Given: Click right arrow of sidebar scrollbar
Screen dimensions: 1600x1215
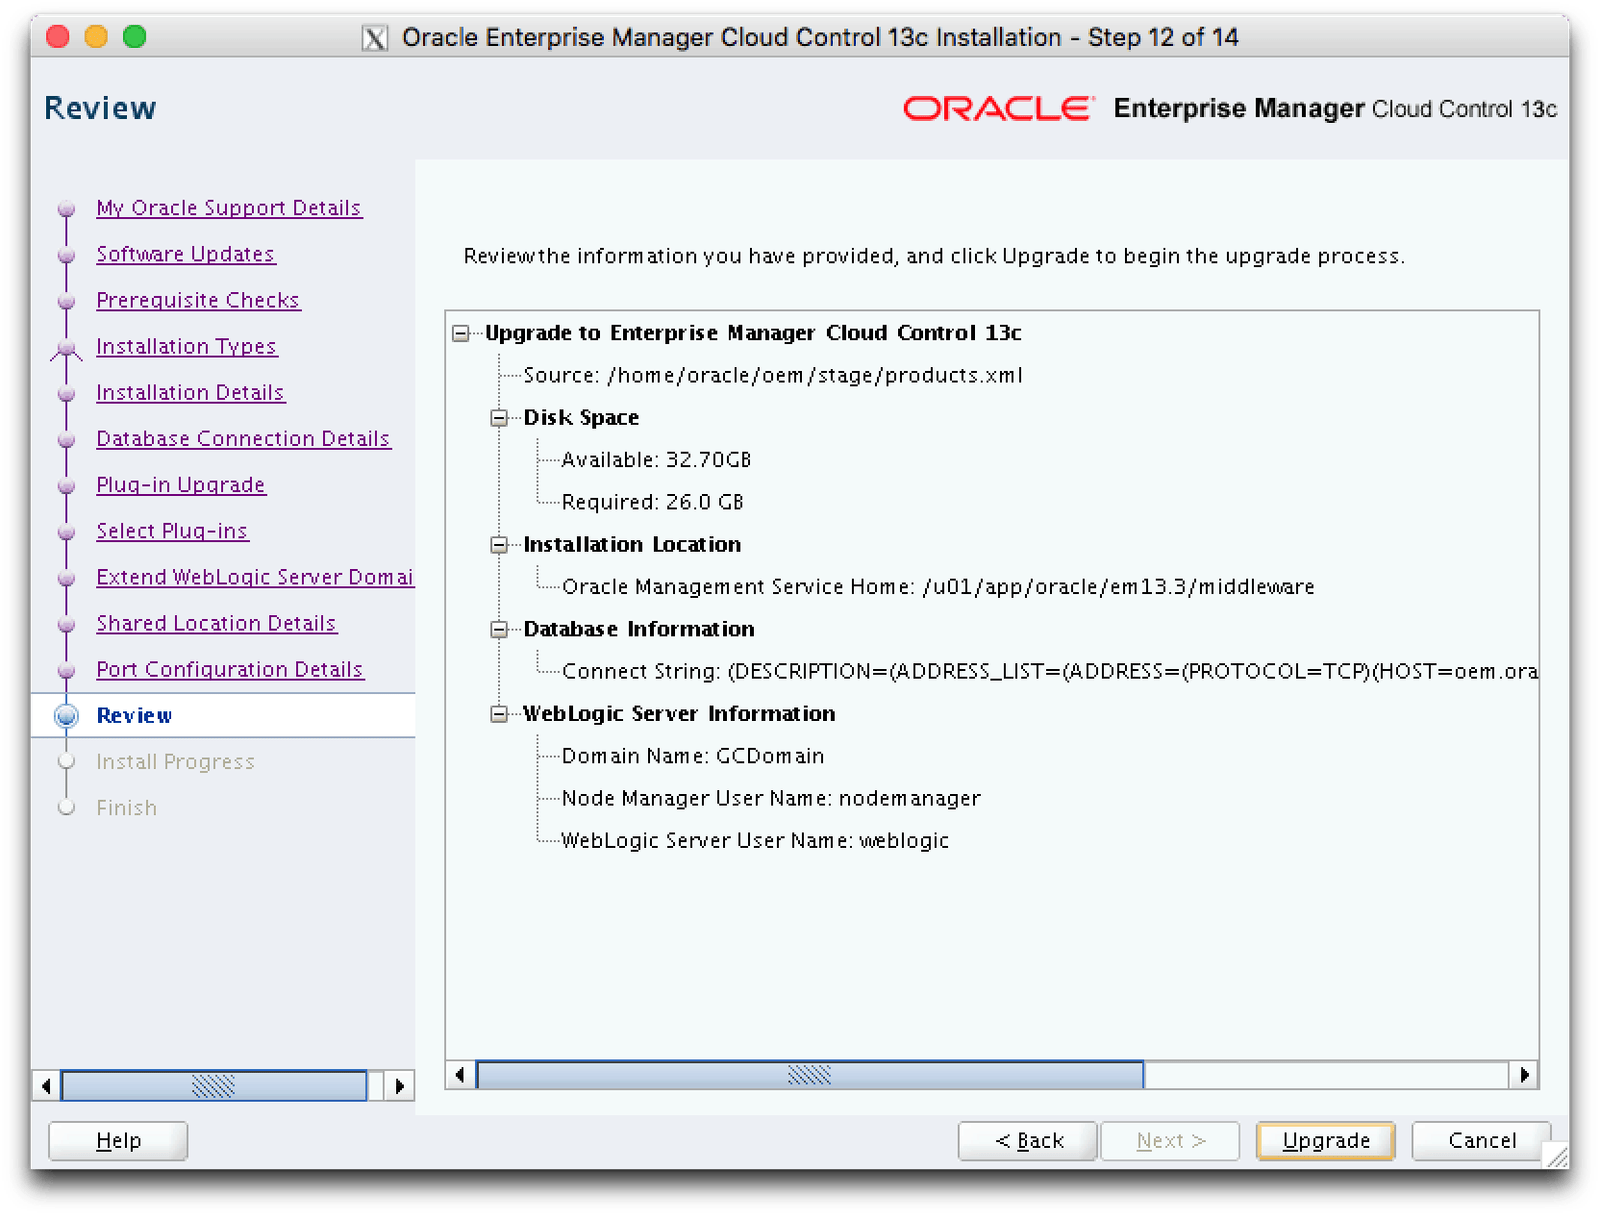Looking at the screenshot, I should (399, 1086).
